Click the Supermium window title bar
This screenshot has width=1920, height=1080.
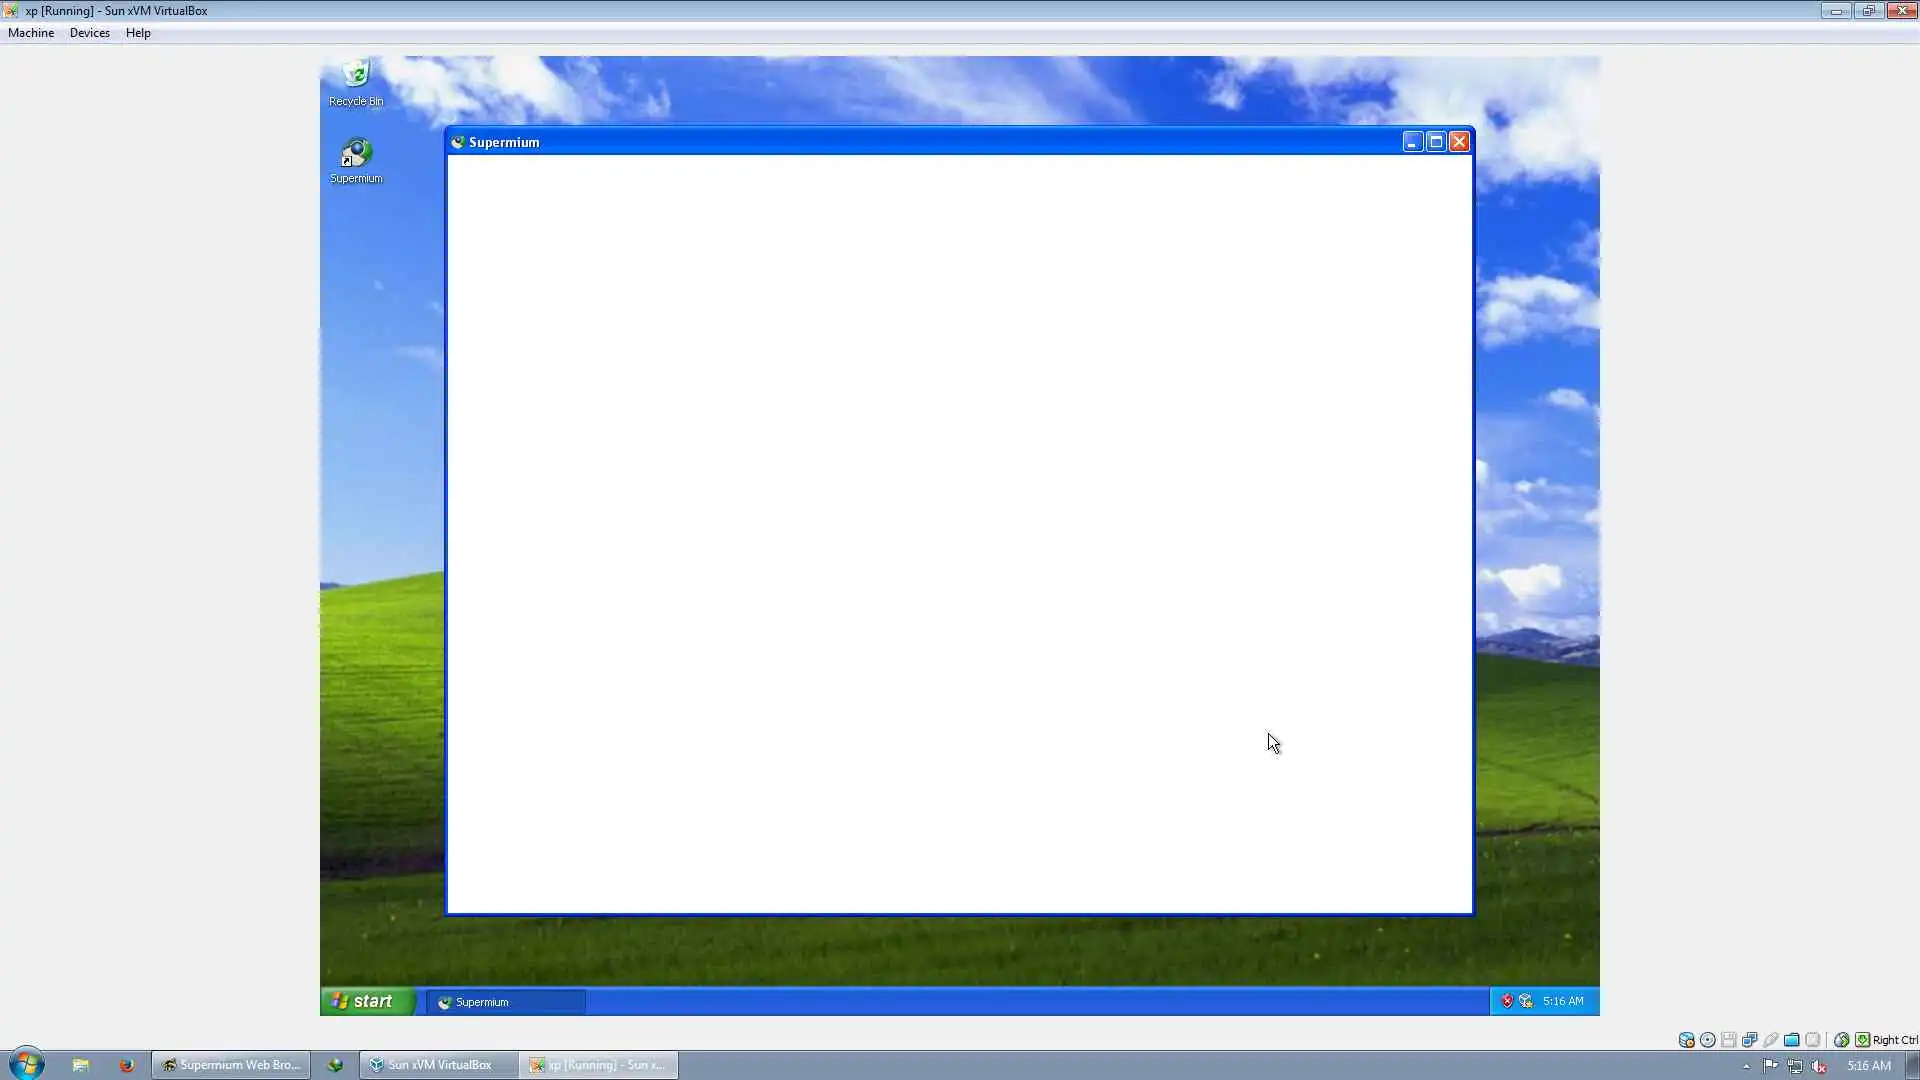[900, 142]
